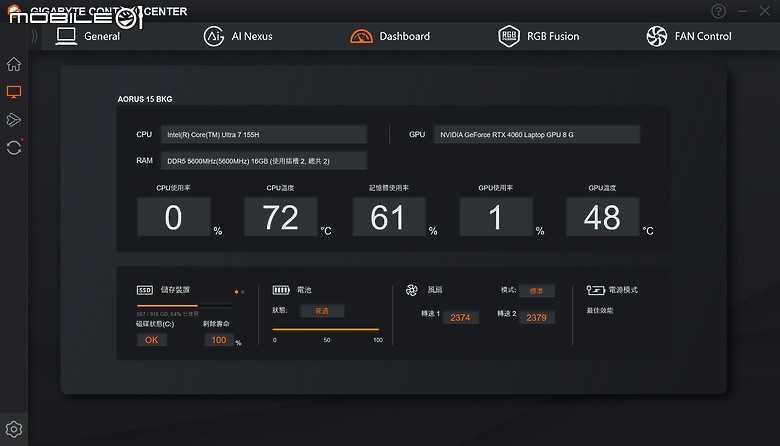
Task: Click the GPU temperature value 48
Action: (x=603, y=217)
